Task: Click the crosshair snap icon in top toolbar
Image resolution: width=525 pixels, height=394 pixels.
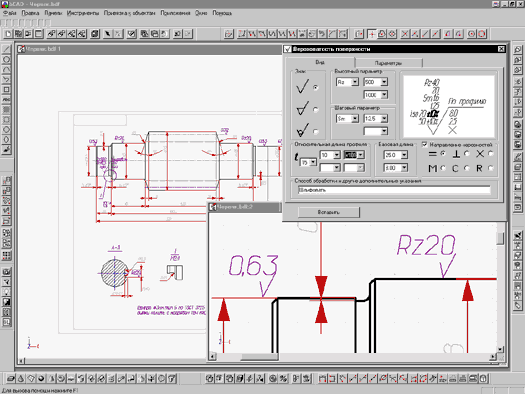Action: pyautogui.click(x=371, y=34)
